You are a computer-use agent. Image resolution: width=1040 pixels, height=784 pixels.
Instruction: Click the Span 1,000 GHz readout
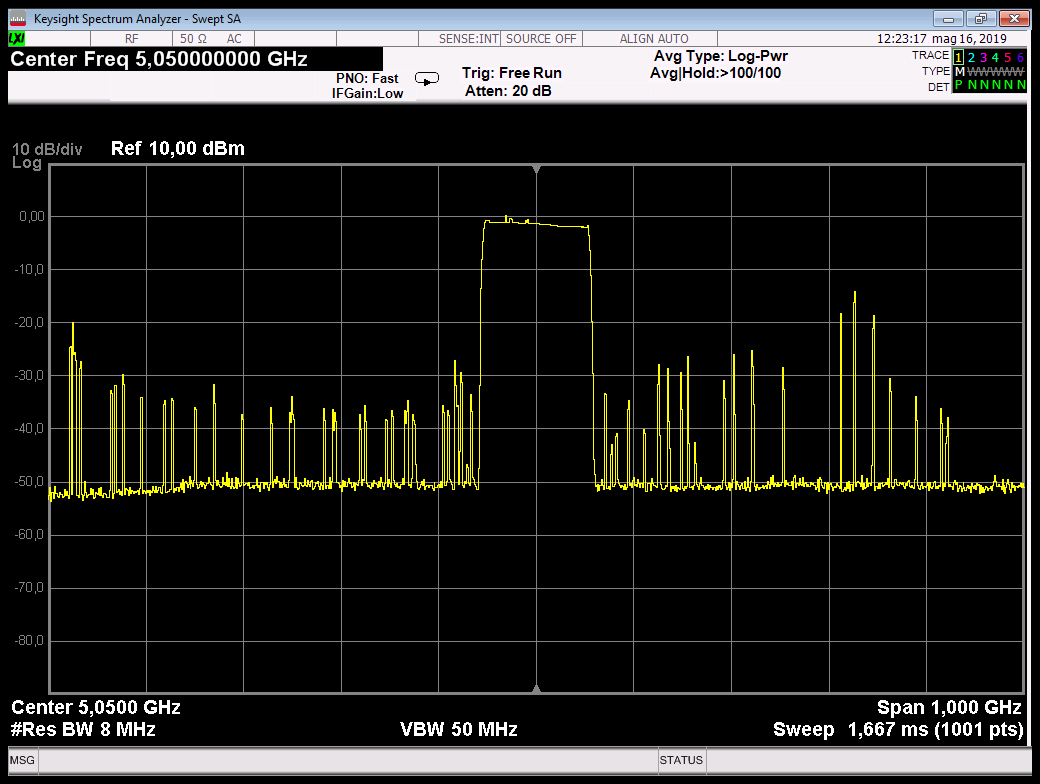tap(949, 708)
